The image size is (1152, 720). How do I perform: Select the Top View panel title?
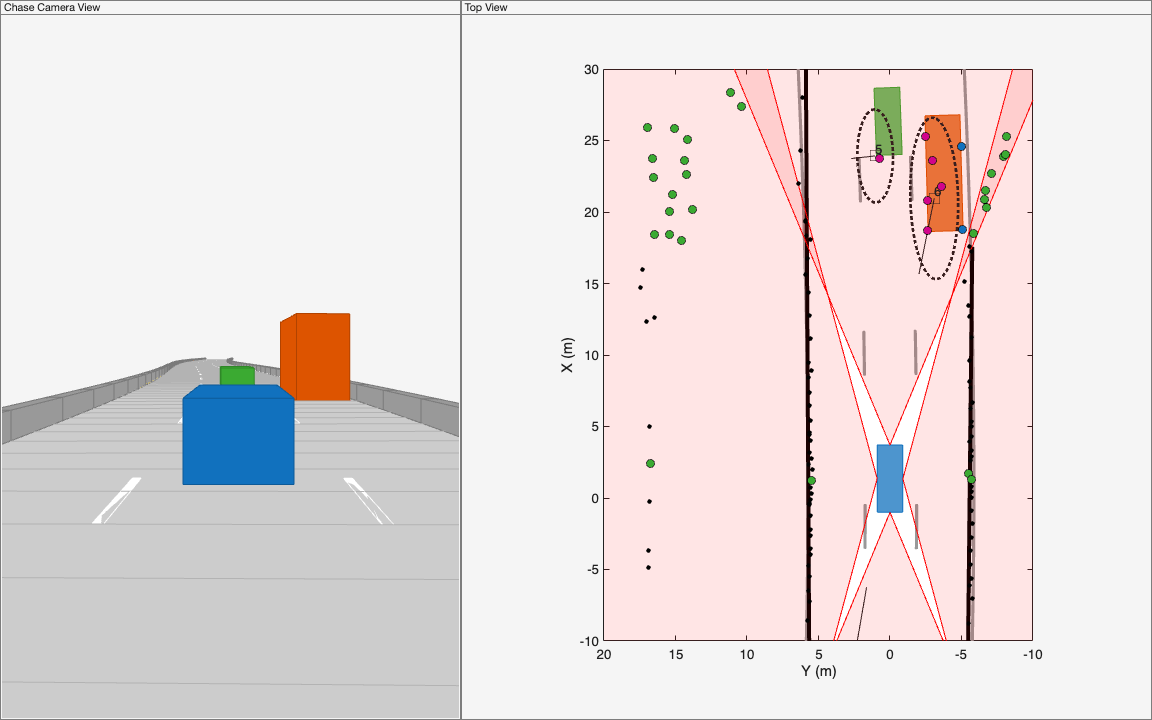(x=486, y=7)
